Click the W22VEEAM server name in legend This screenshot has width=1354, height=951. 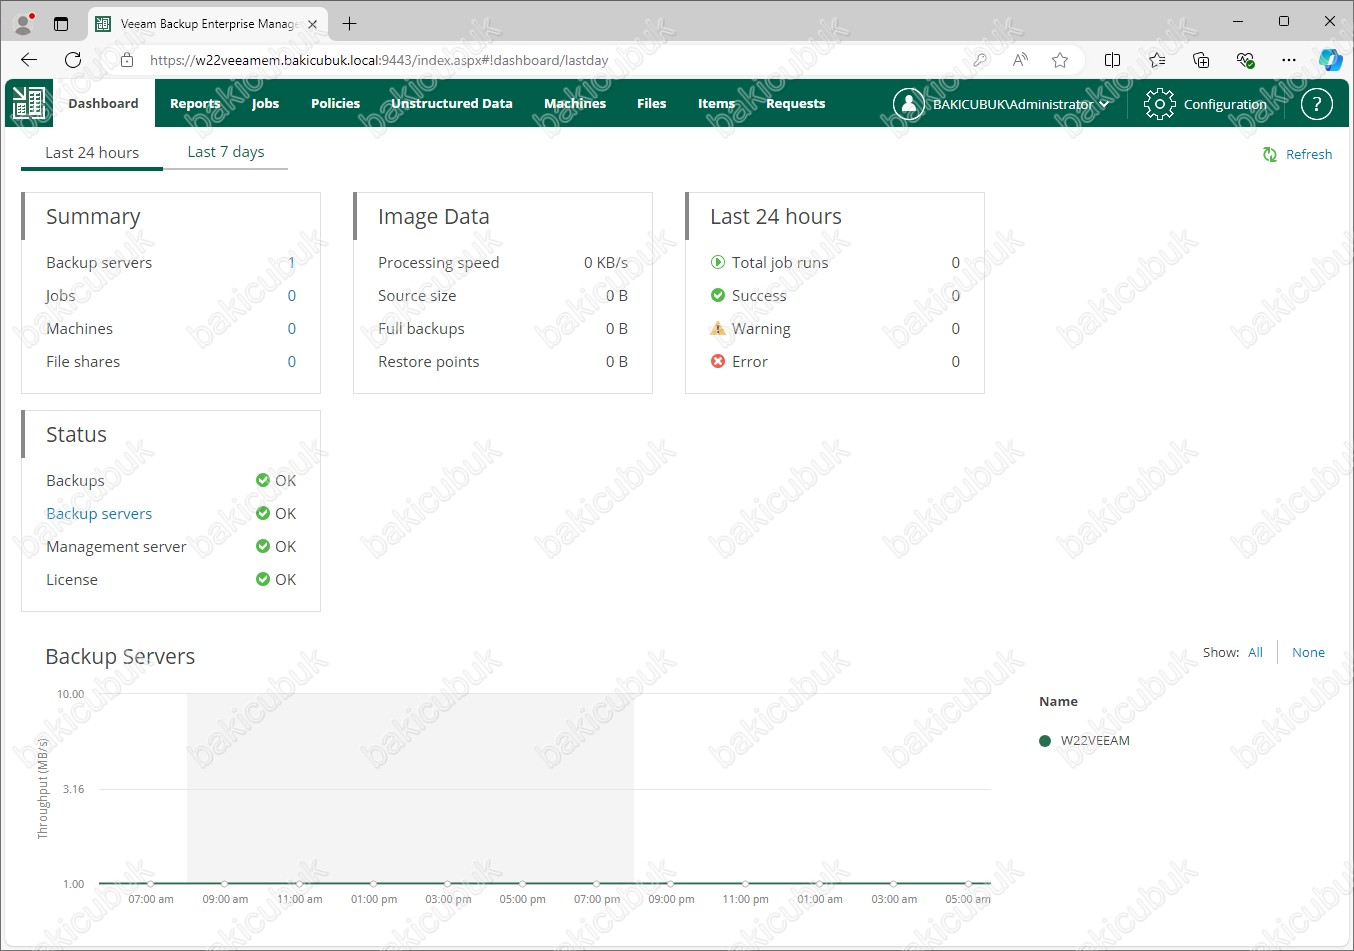coord(1095,741)
